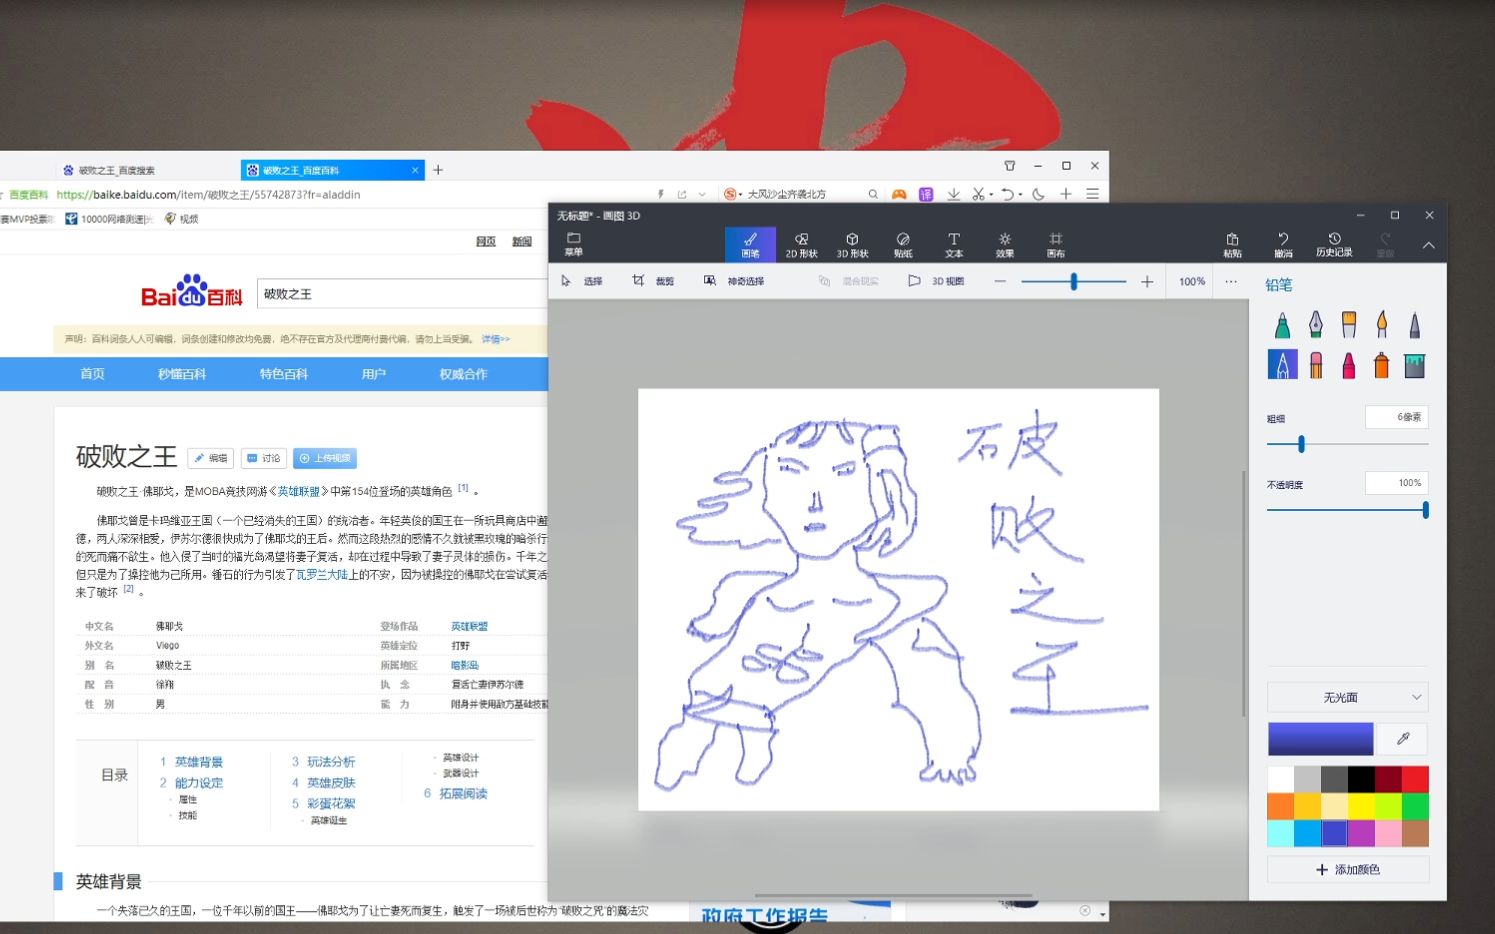Select the pixel pen tool
This screenshot has width=1495, height=934.
1414,324
